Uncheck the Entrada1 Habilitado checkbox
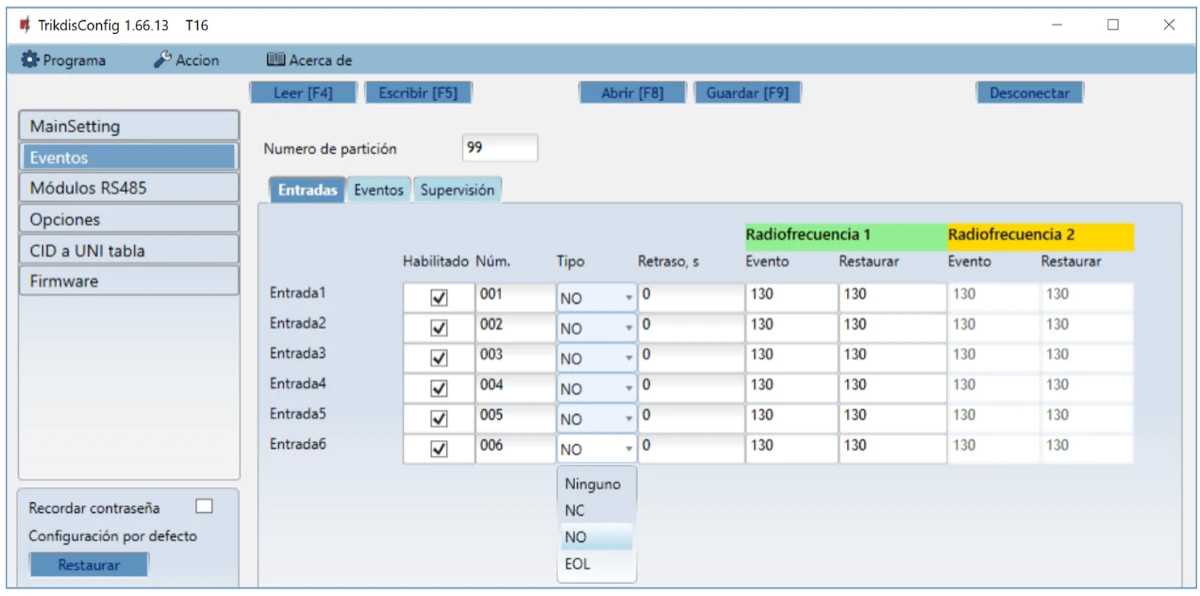 point(438,298)
